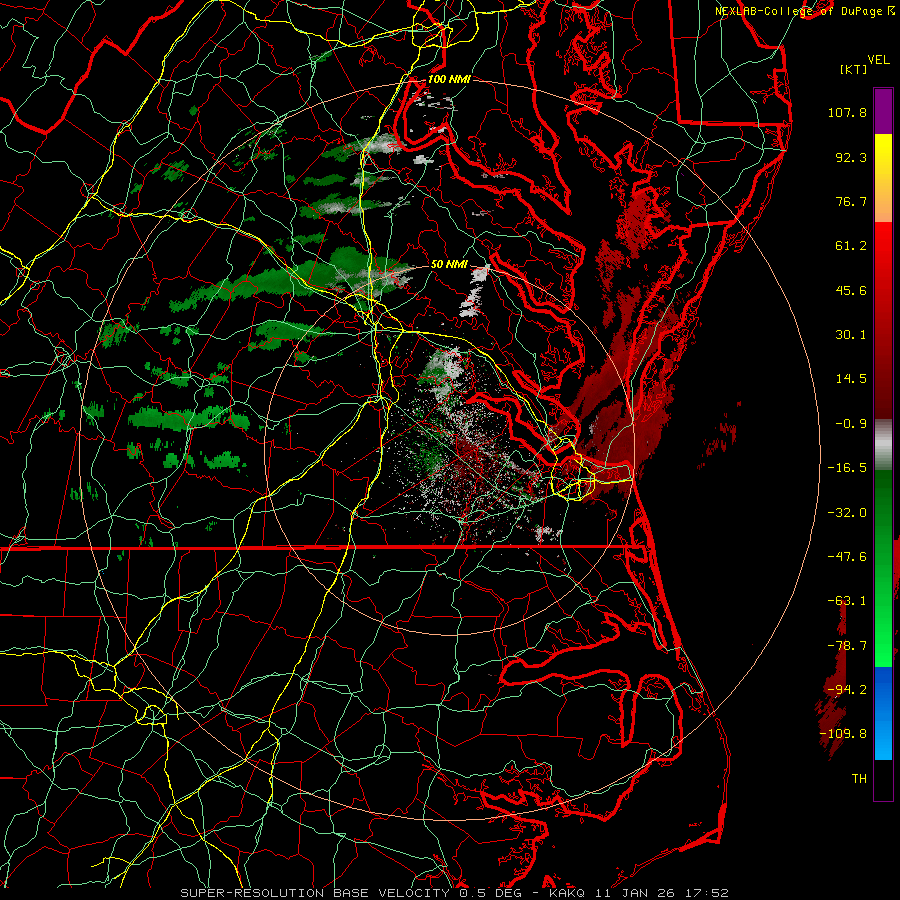
Task: Pick the black TH segment of the color bar
Action: [883, 779]
